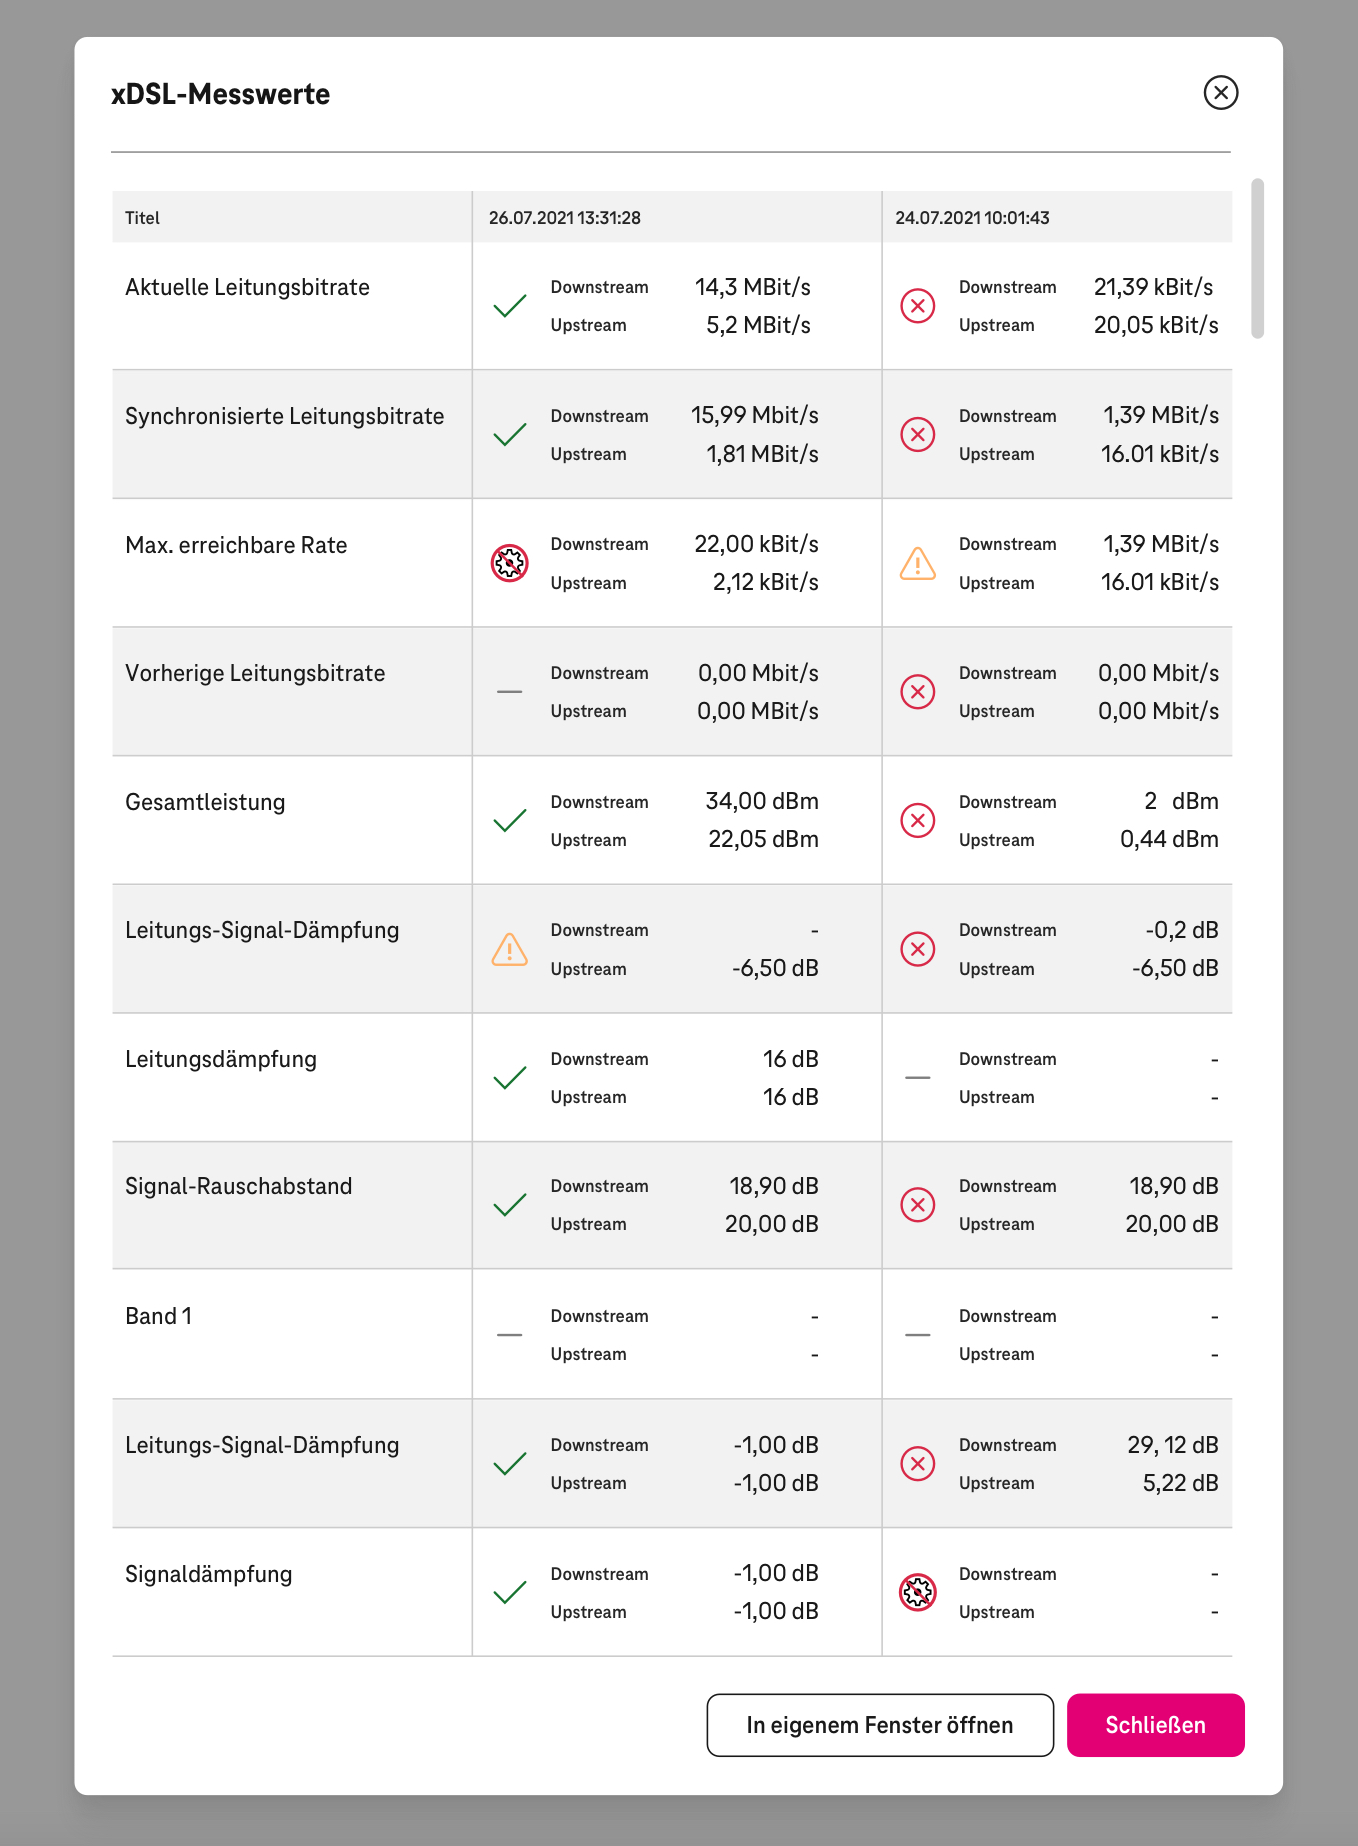Select the Aktuelle Leitungsbitrate row label

click(247, 287)
